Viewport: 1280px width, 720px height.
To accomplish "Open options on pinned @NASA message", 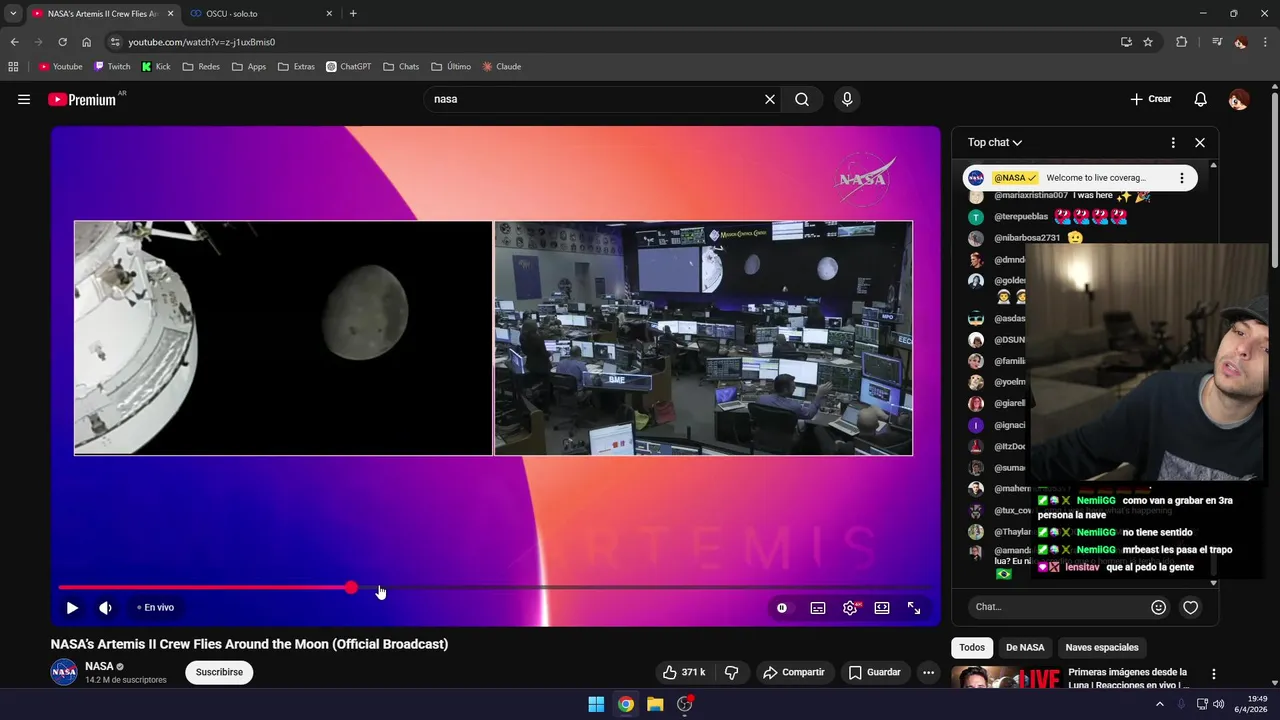I will [x=1182, y=178].
